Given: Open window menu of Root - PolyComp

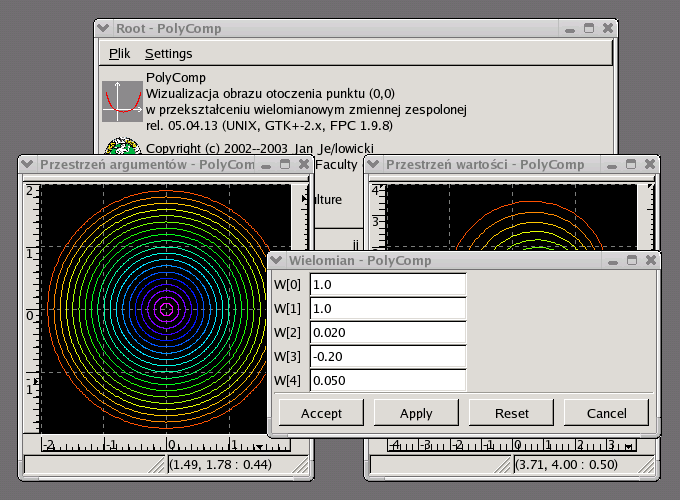Looking at the screenshot, I should (x=103, y=28).
